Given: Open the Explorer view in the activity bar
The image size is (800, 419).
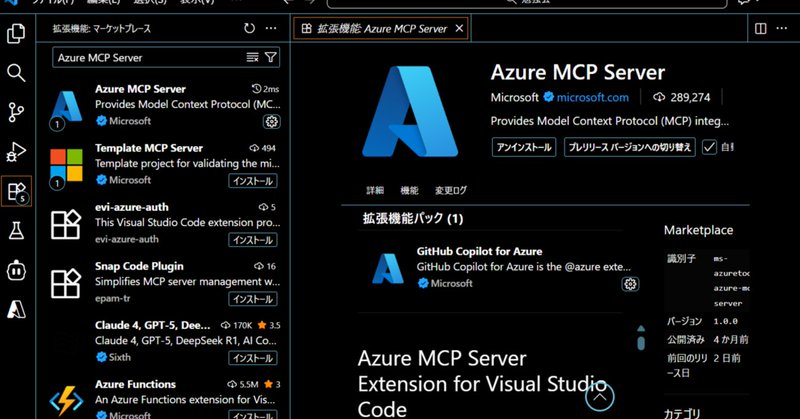Looking at the screenshot, I should point(16,34).
